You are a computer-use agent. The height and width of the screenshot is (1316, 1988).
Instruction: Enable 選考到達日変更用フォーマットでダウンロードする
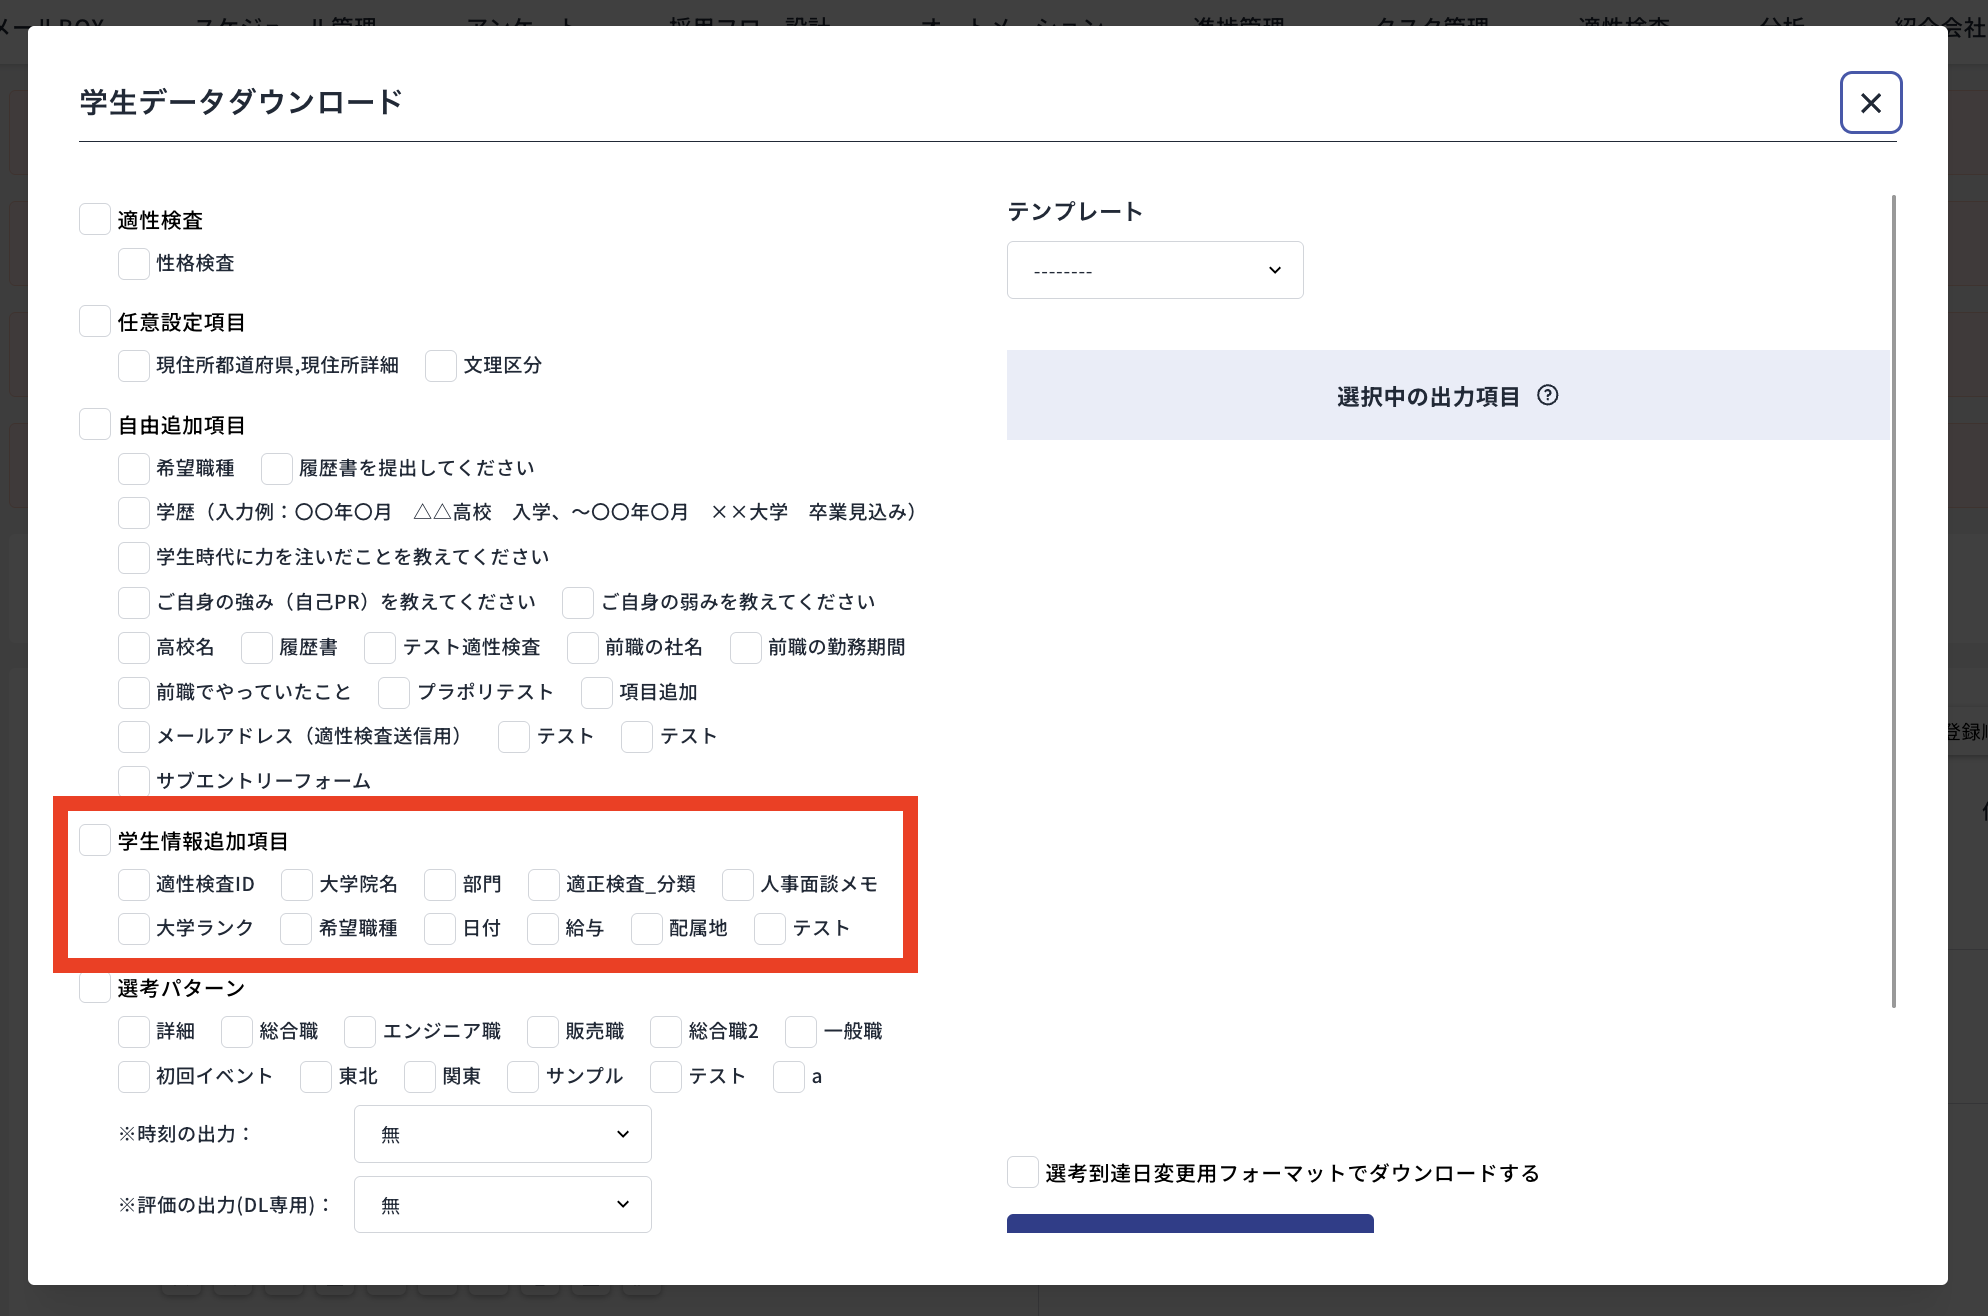click(1022, 1171)
